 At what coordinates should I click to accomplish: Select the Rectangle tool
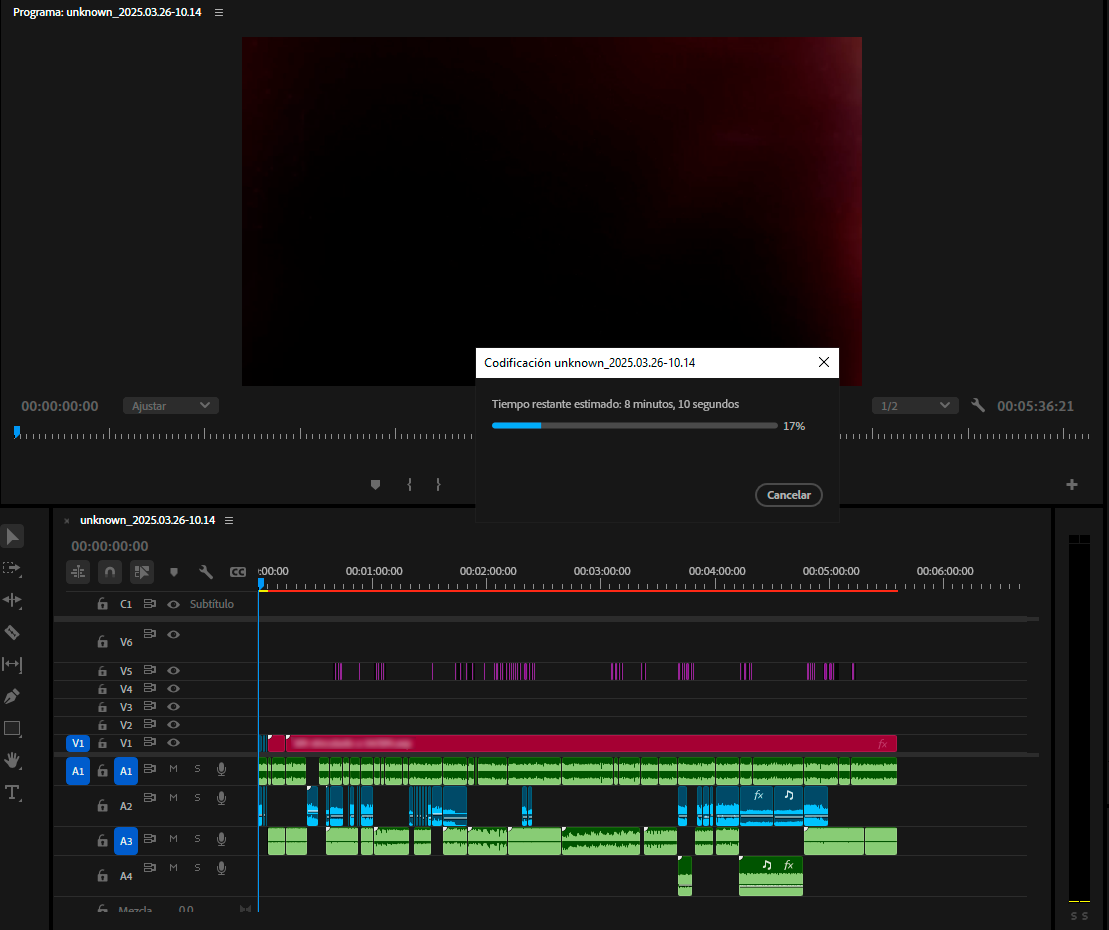tap(12, 728)
